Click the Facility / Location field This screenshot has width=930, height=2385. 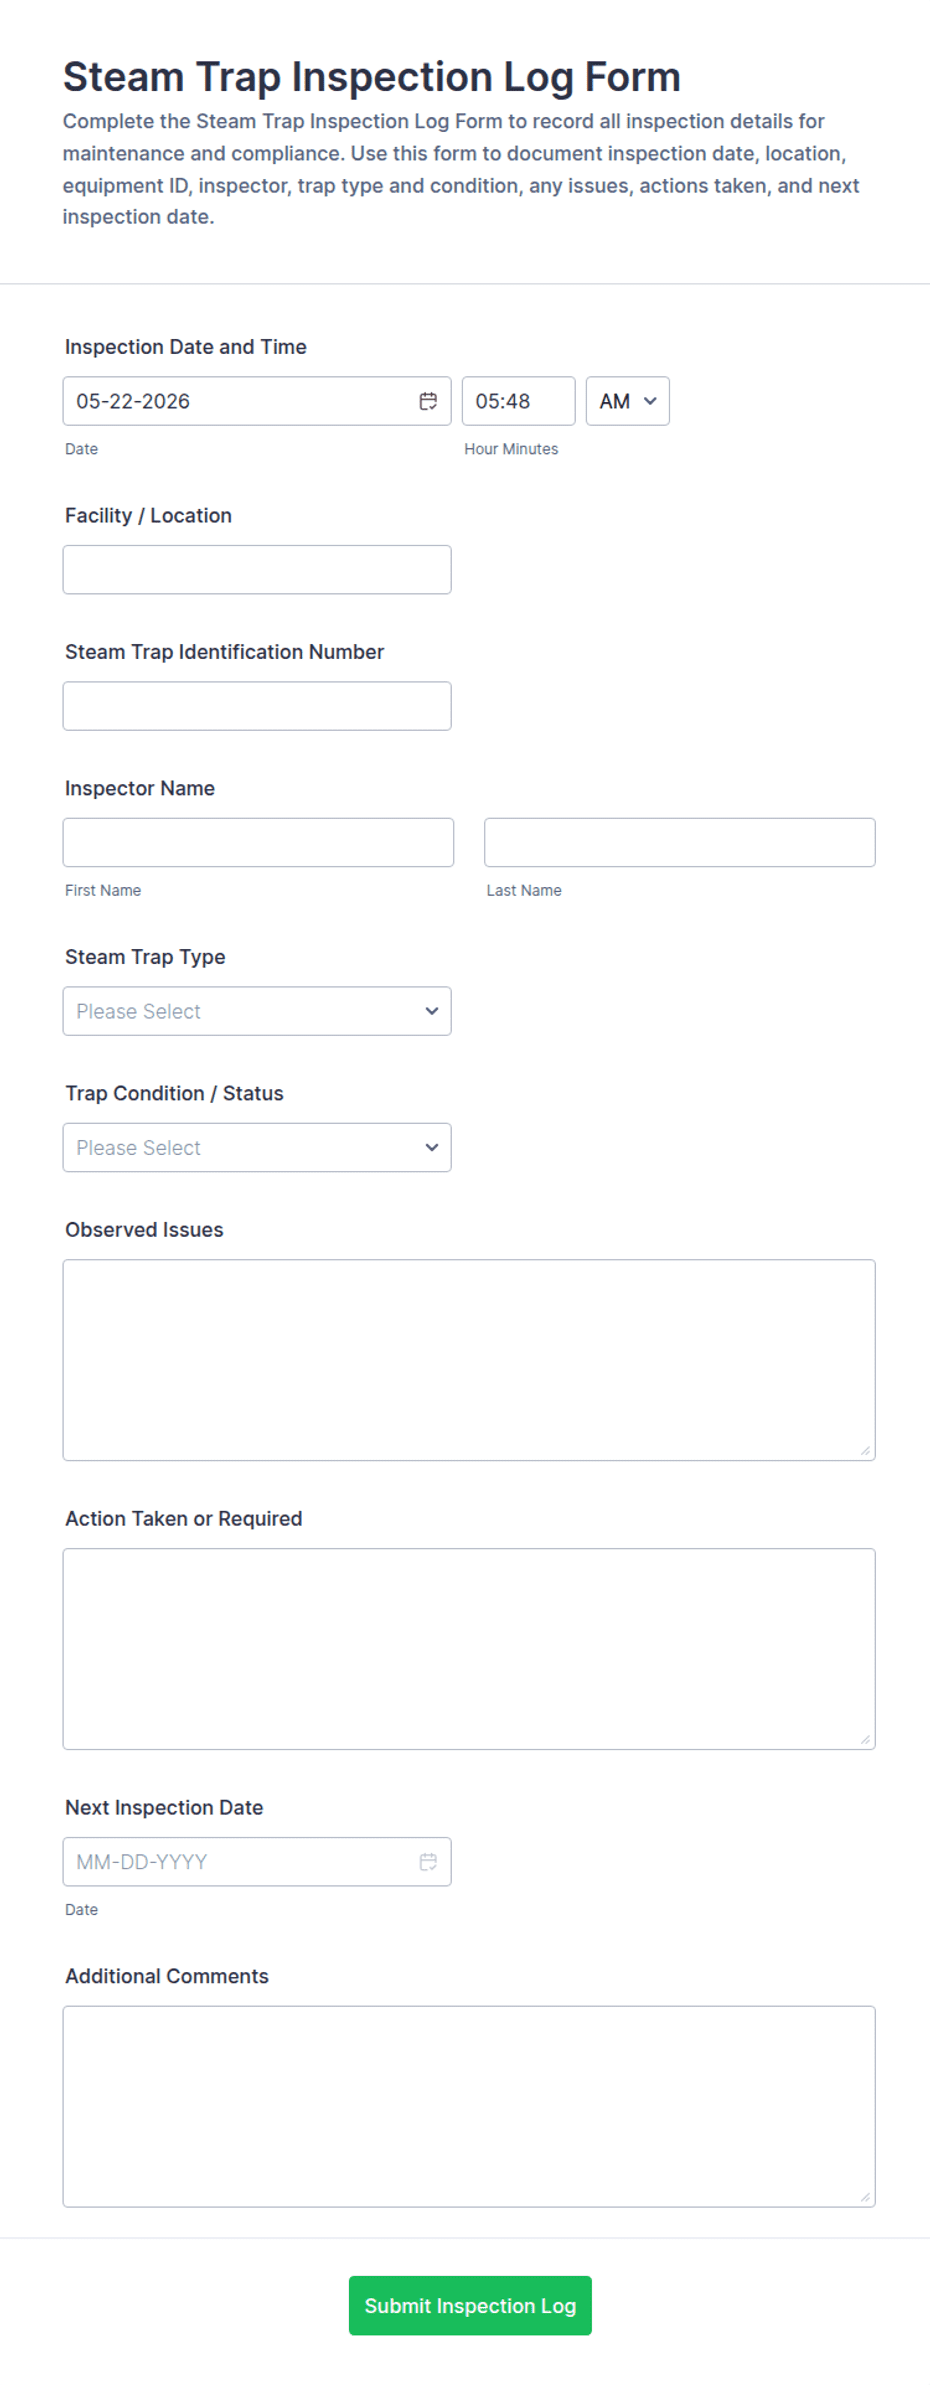tap(257, 570)
